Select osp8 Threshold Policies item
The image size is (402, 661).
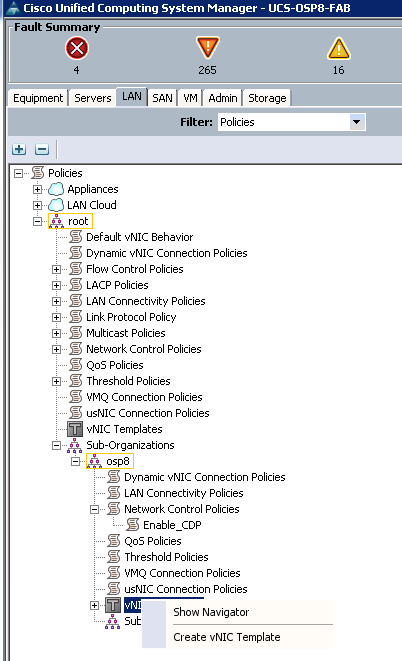[166, 557]
